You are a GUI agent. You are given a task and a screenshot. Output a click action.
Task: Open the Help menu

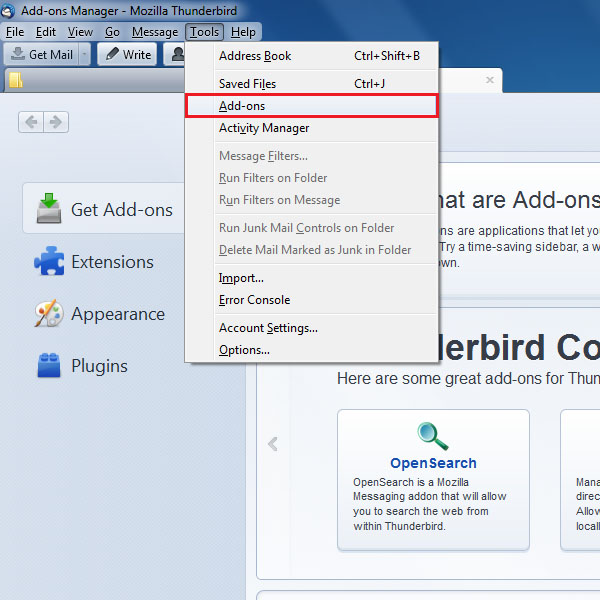pos(243,32)
